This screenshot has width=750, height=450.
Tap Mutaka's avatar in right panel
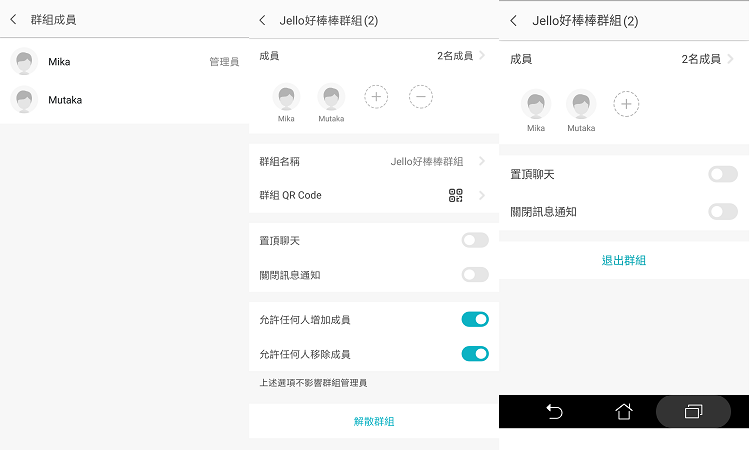tap(581, 104)
